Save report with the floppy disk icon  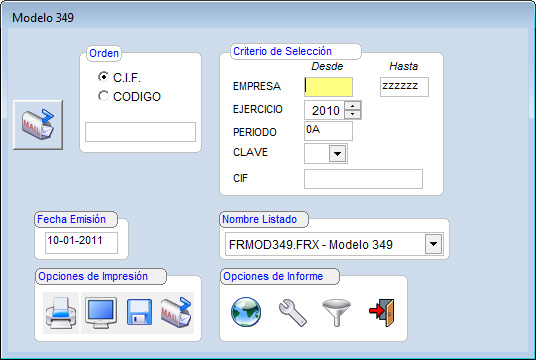(139, 312)
